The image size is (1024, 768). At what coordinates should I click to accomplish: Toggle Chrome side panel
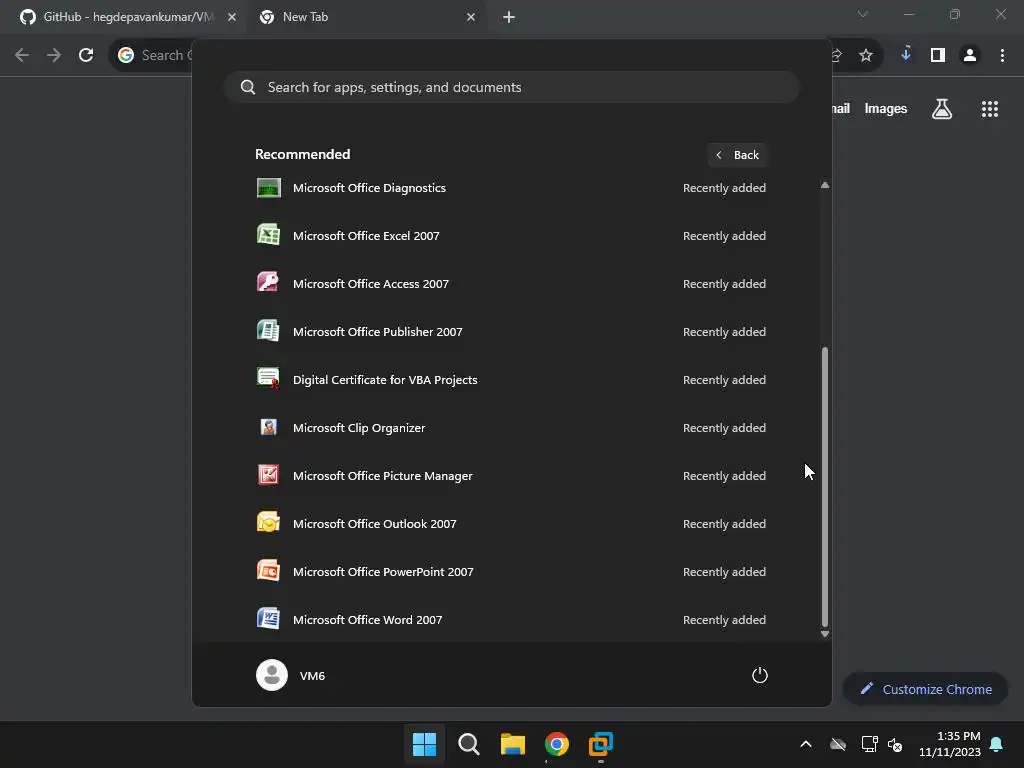(938, 56)
